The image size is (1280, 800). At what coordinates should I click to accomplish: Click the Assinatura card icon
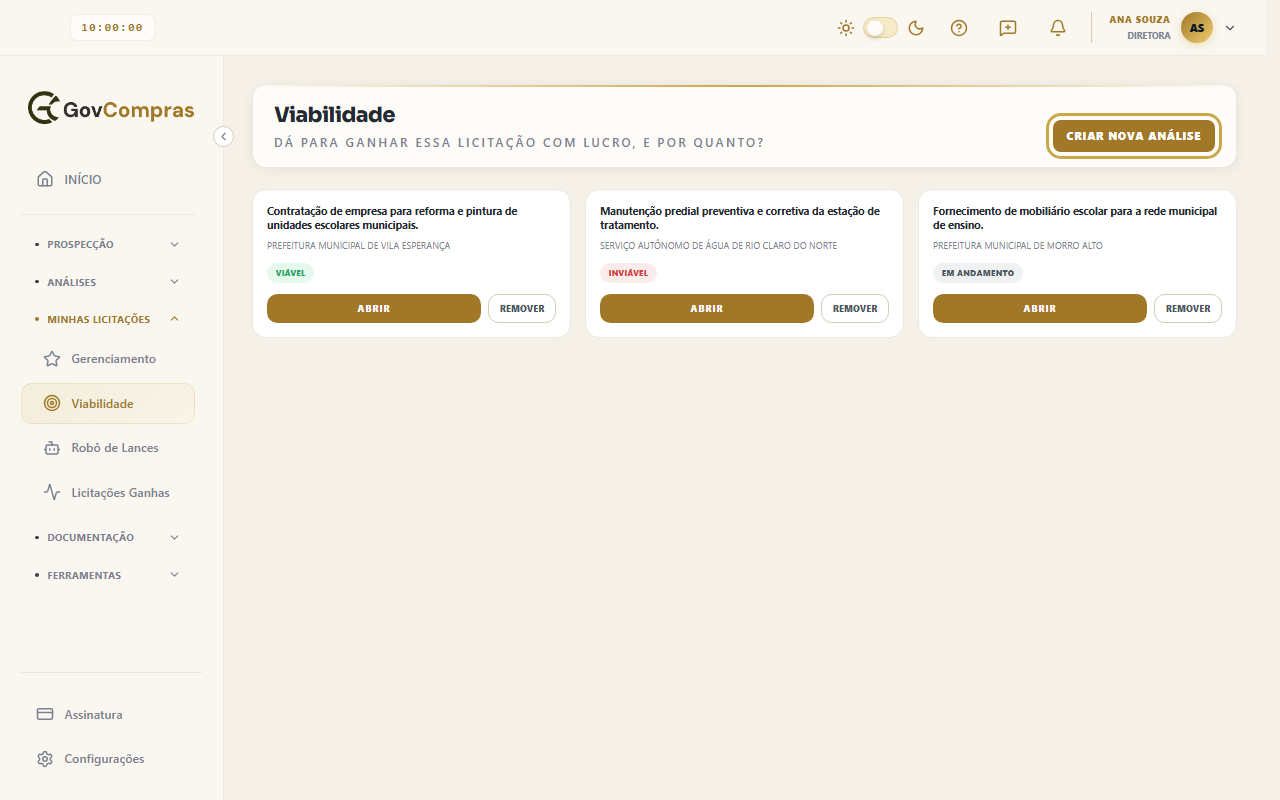pyautogui.click(x=45, y=715)
